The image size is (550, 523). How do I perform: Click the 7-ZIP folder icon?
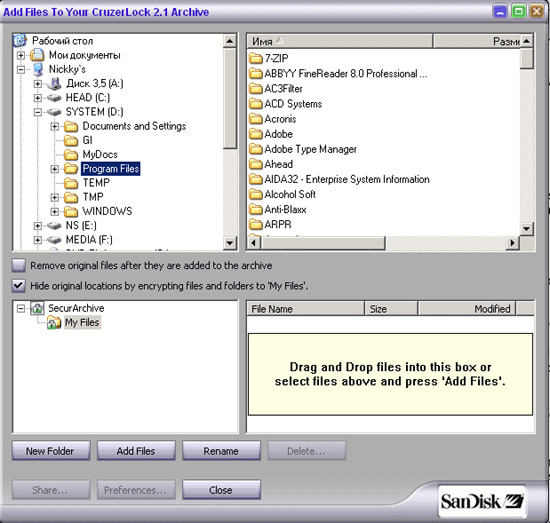(x=256, y=58)
